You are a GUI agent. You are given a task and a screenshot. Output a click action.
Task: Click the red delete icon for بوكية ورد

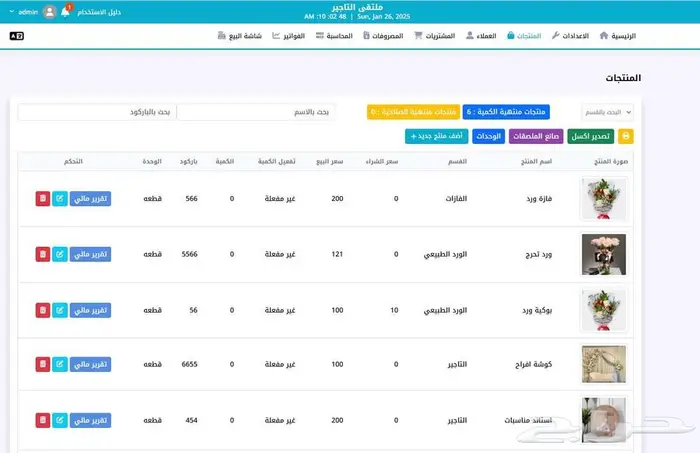(x=42, y=309)
